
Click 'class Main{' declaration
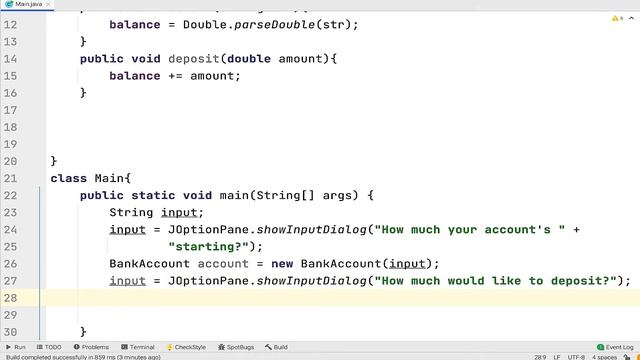click(91, 178)
